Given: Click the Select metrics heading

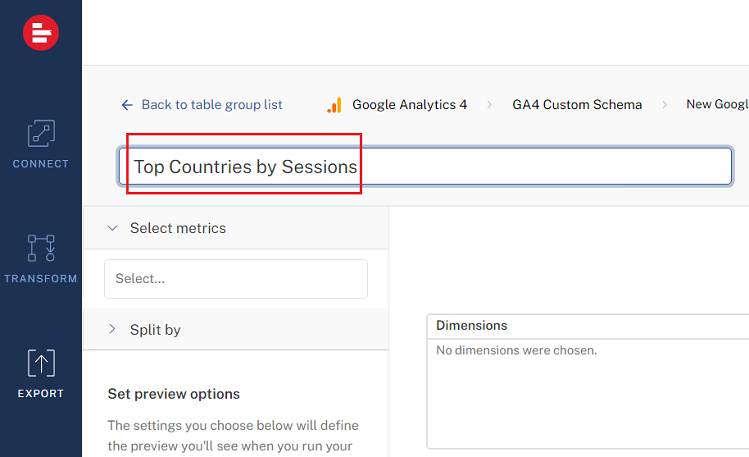Looking at the screenshot, I should (178, 228).
